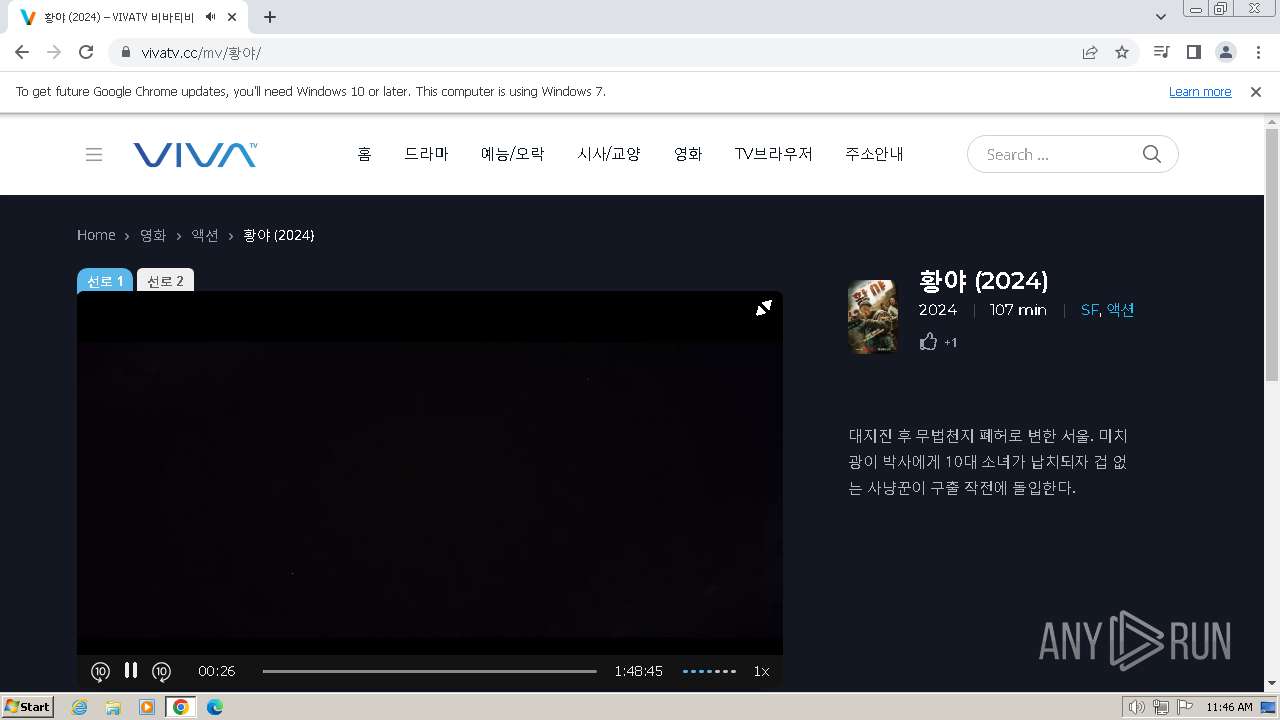This screenshot has width=1280, height=720.
Task: Open the 예능/오락 menu
Action: pos(513,154)
